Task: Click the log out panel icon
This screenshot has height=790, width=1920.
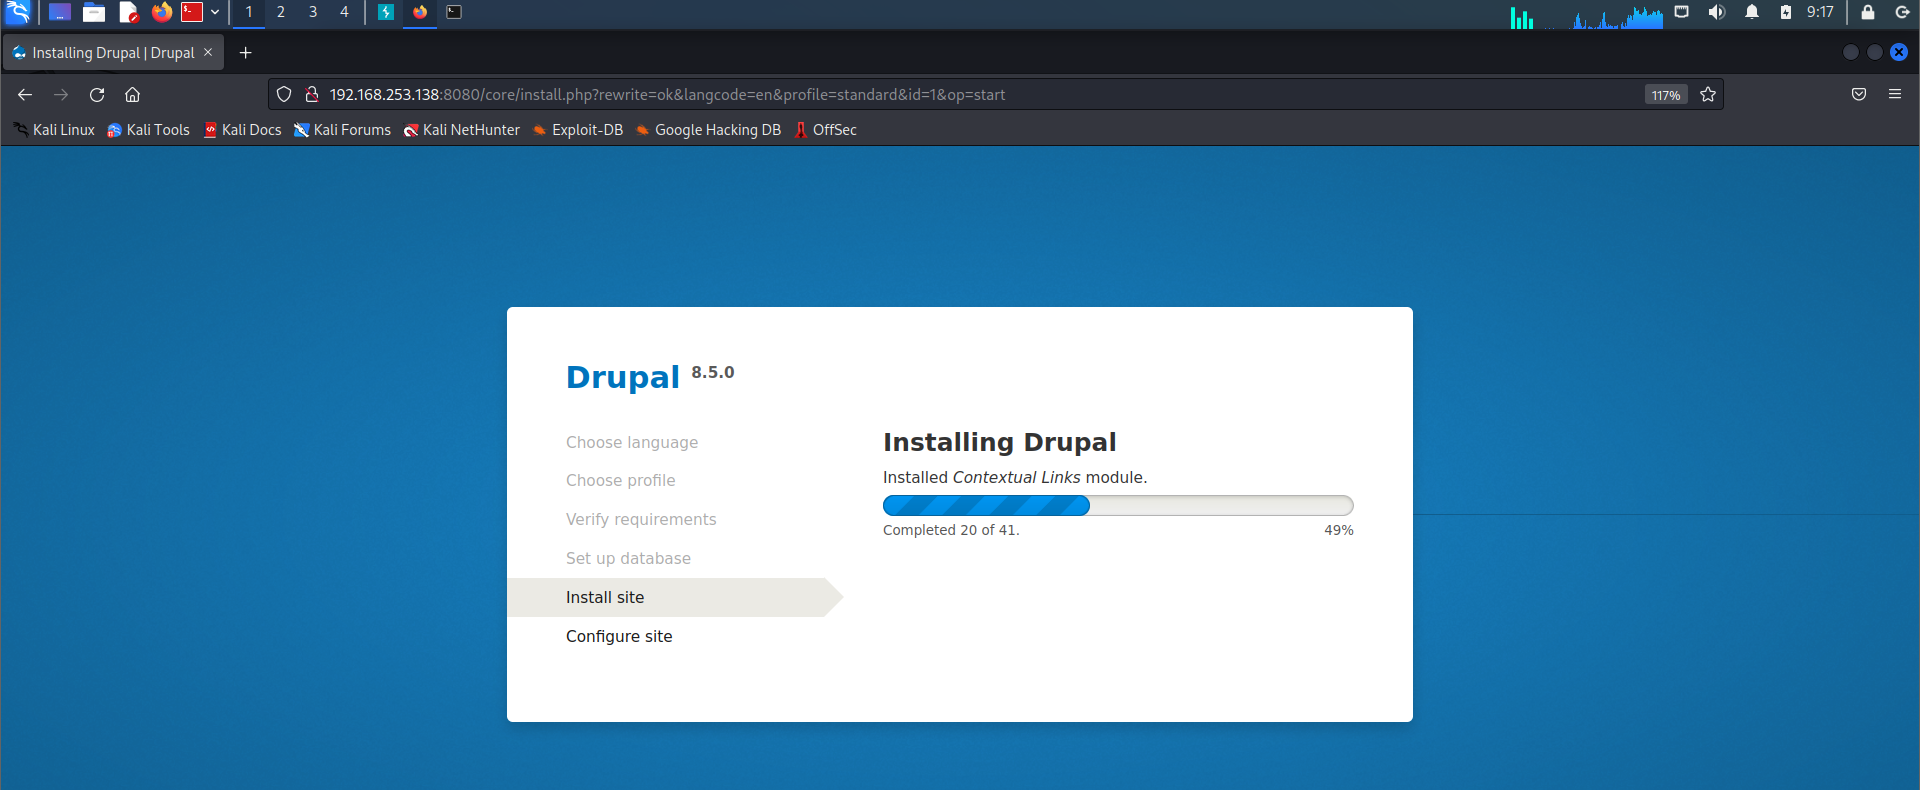Action: coord(1902,12)
